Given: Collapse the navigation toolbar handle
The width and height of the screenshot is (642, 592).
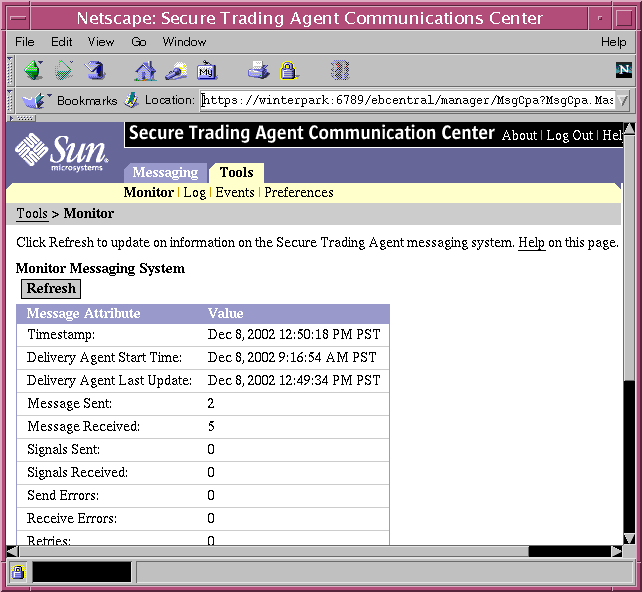Looking at the screenshot, I should [10, 70].
